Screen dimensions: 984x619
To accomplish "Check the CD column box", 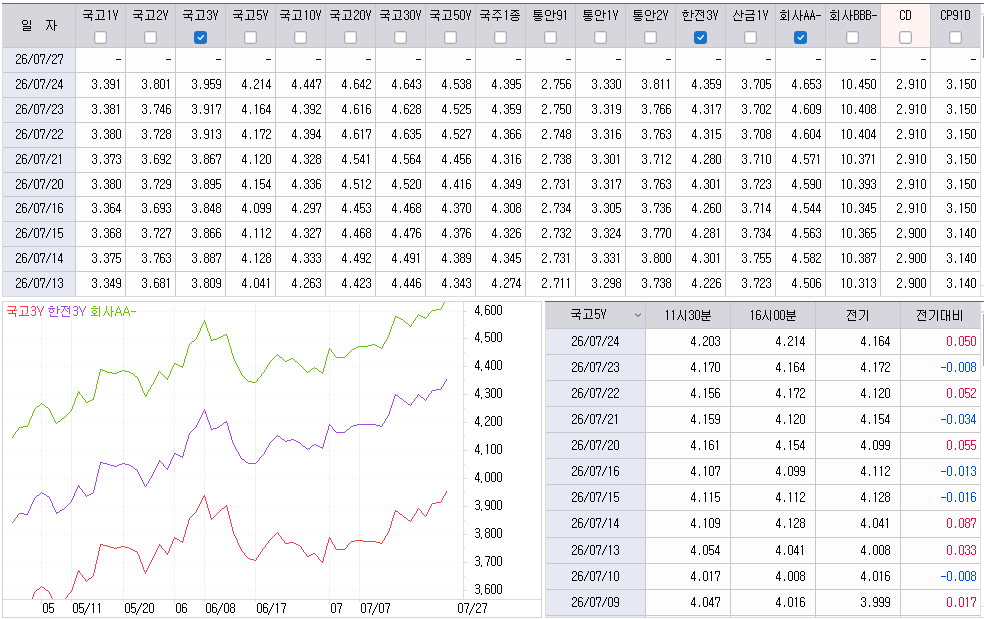I will pos(905,38).
